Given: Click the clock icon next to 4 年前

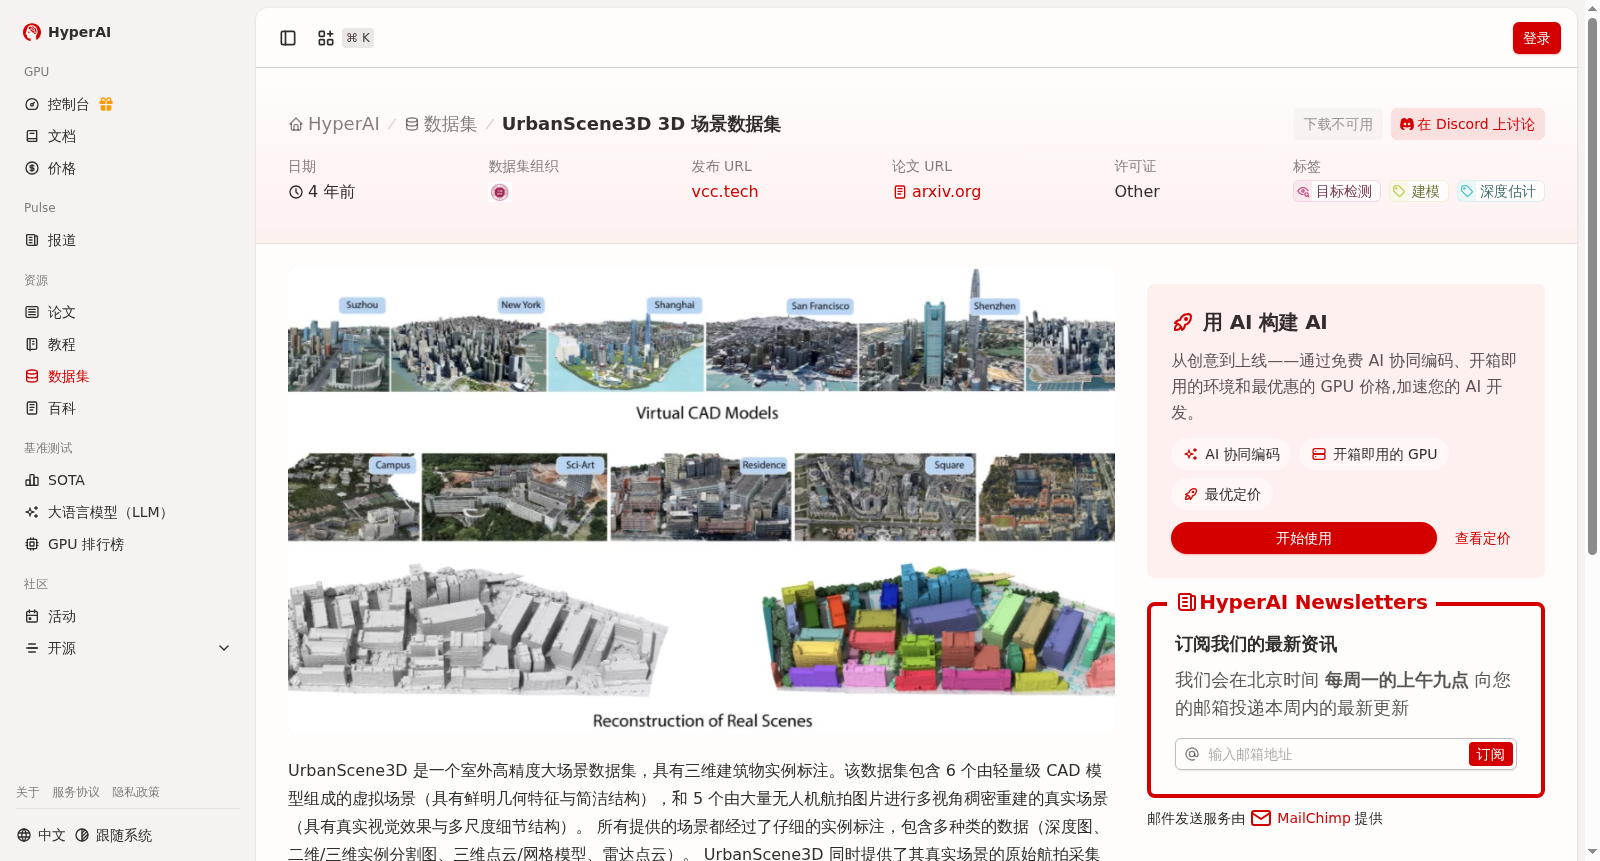Looking at the screenshot, I should coord(296,192).
